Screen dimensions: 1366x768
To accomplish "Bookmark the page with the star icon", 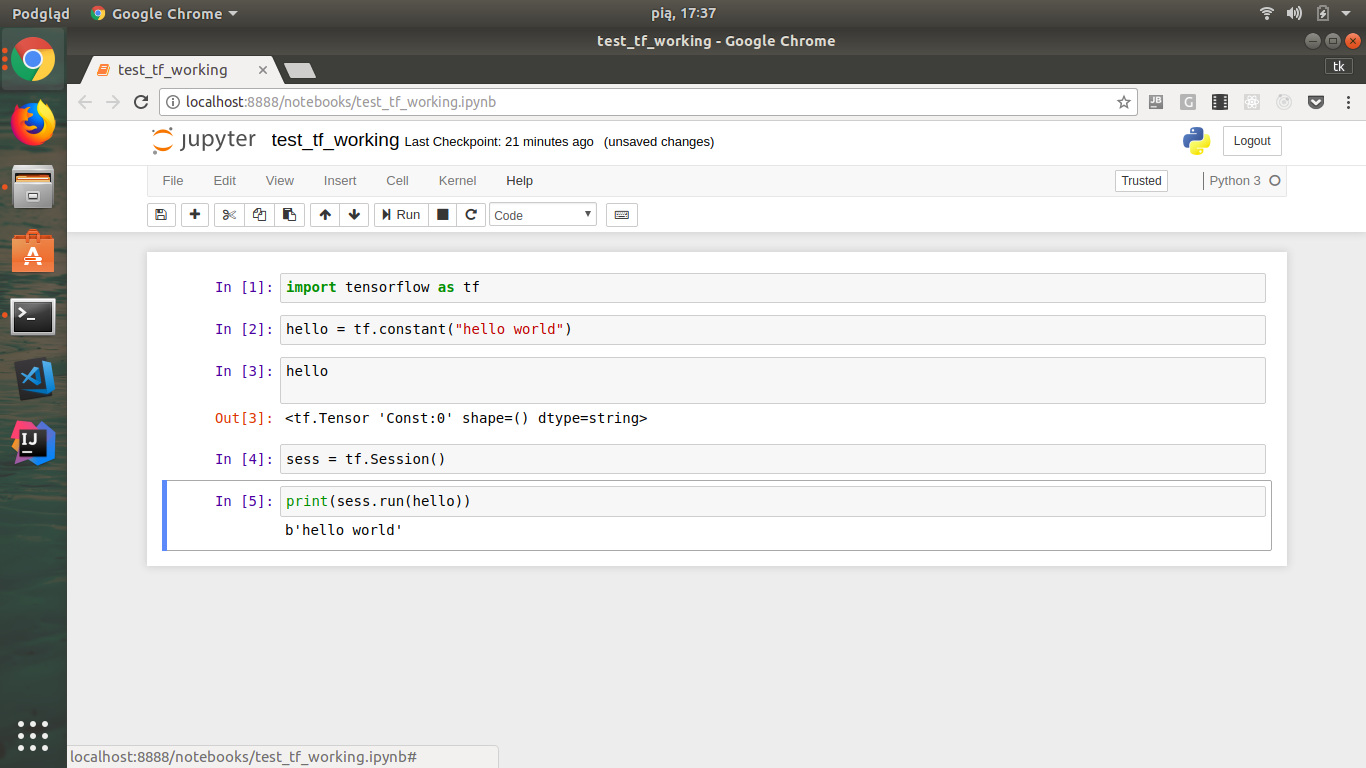I will [x=1123, y=101].
